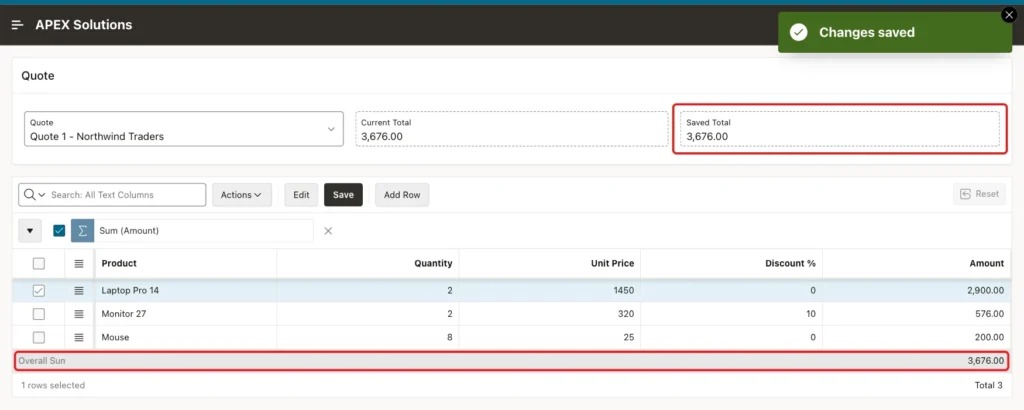Click the Saved Total field

click(x=839, y=129)
